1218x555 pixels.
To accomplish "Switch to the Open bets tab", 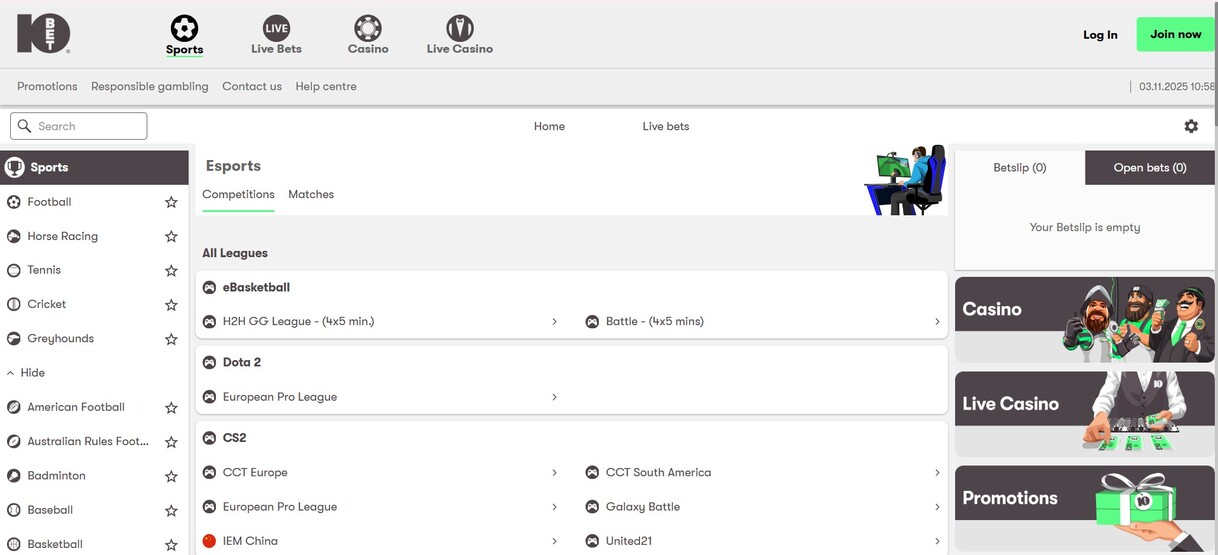I will (1149, 168).
